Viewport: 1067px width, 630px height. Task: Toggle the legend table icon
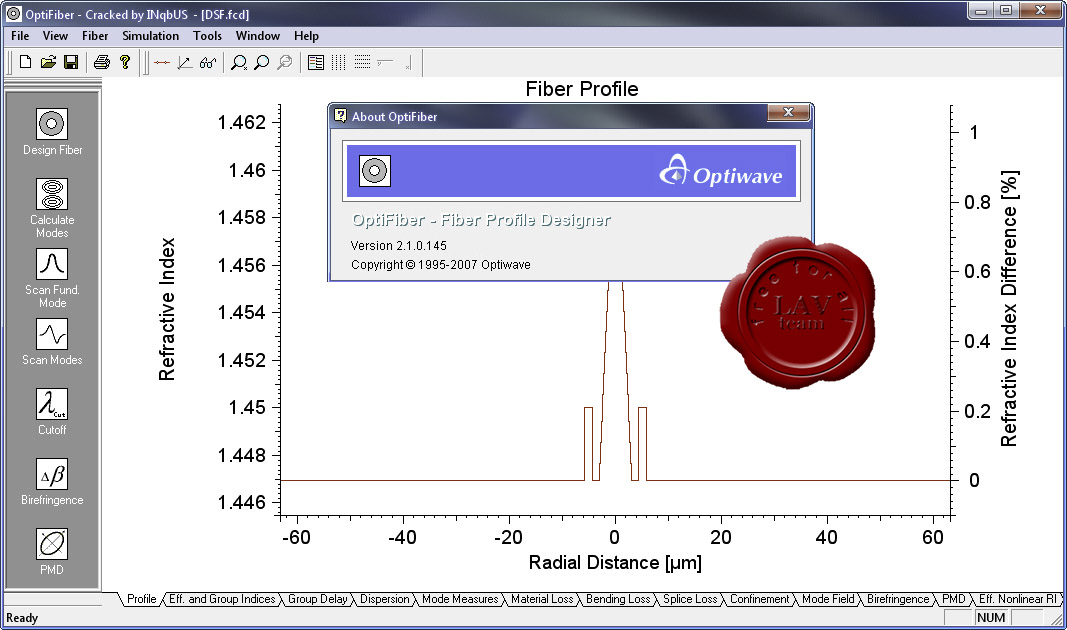coord(316,63)
